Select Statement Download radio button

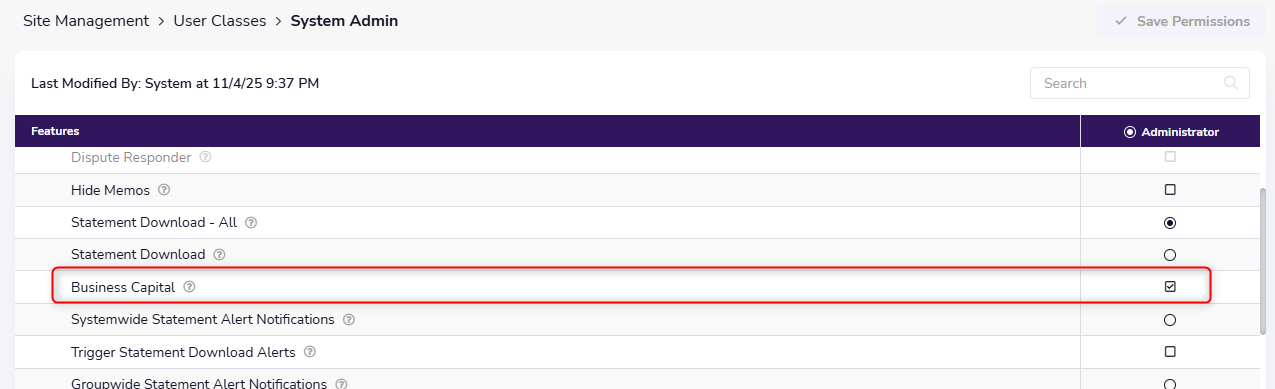[1170, 255]
